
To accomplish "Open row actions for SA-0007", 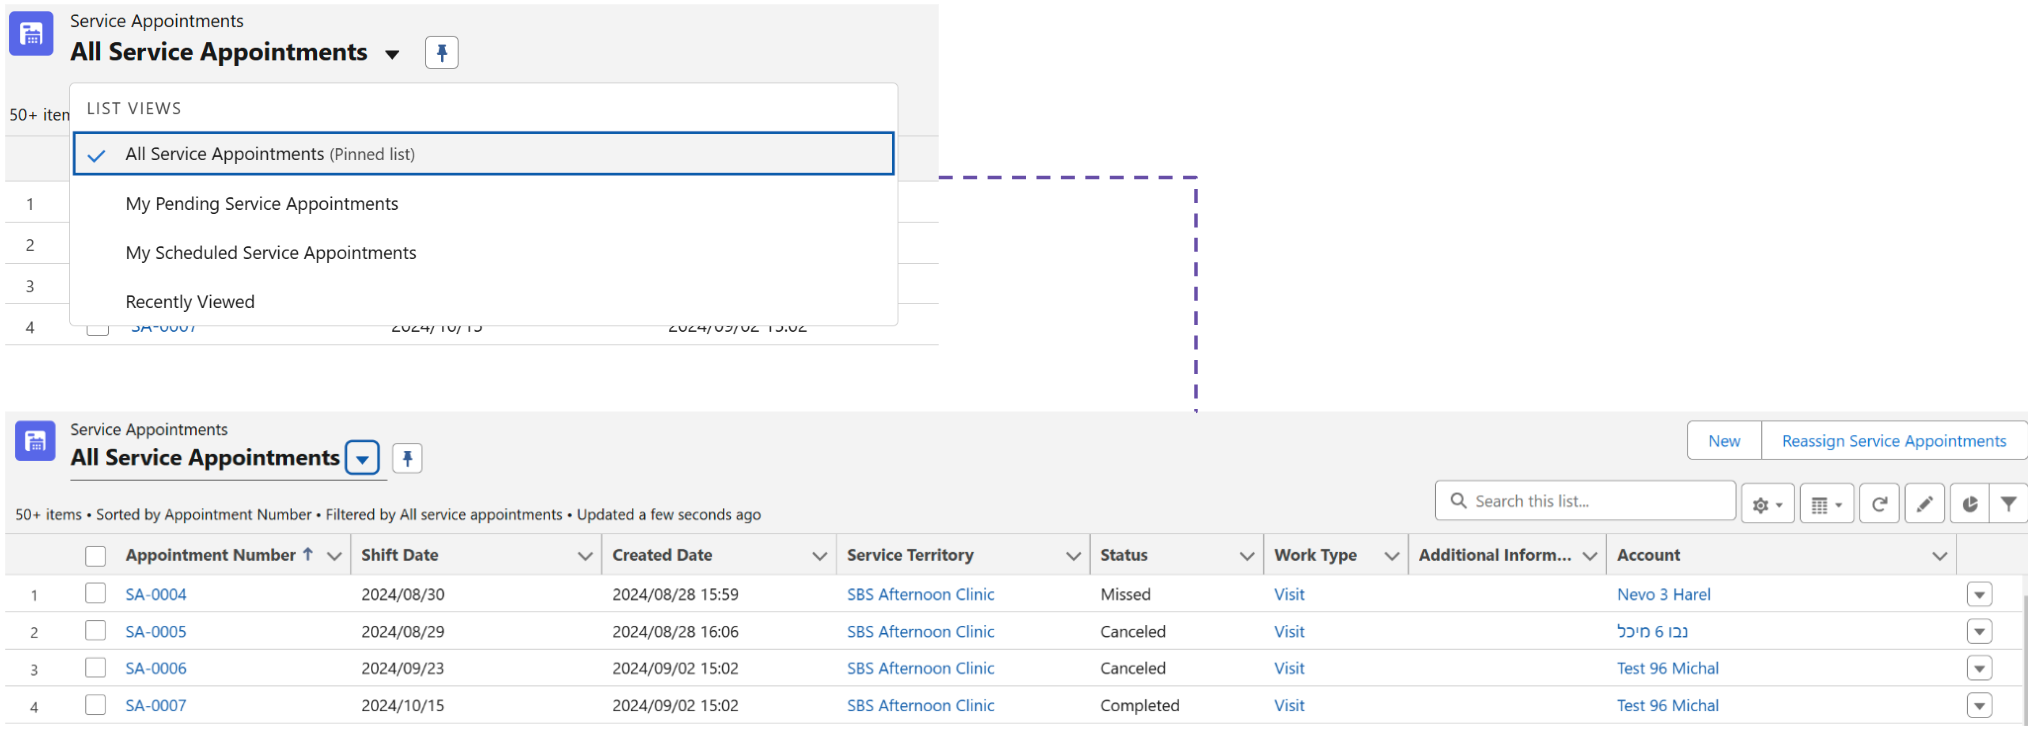I will pos(1979,705).
